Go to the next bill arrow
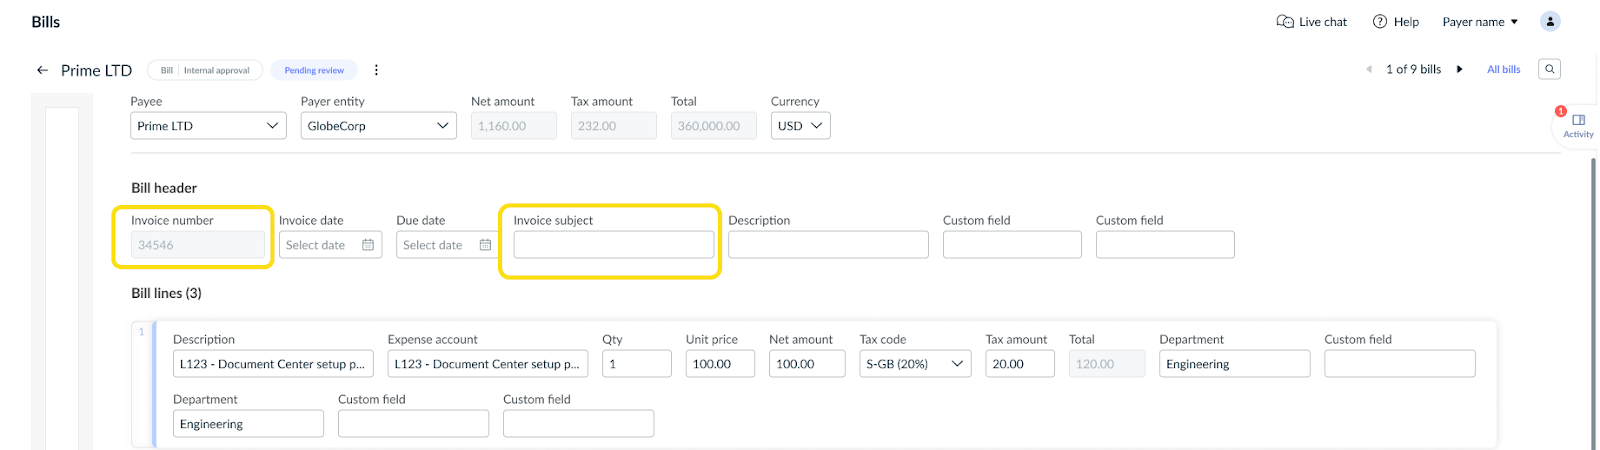The image size is (1600, 450). [1459, 69]
